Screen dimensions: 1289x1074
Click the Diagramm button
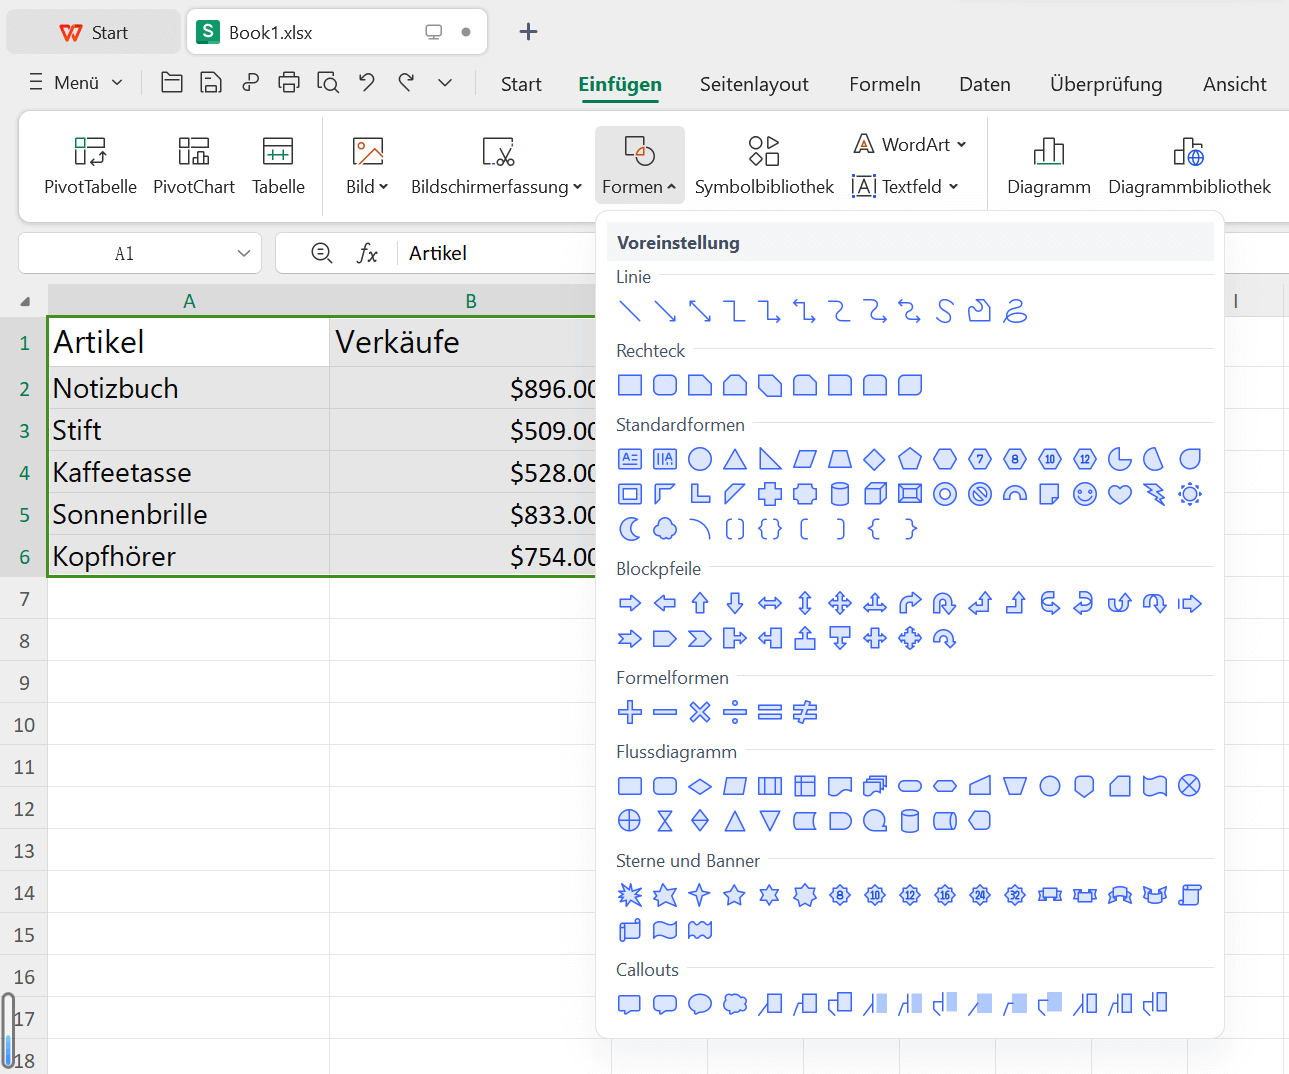click(x=1048, y=166)
